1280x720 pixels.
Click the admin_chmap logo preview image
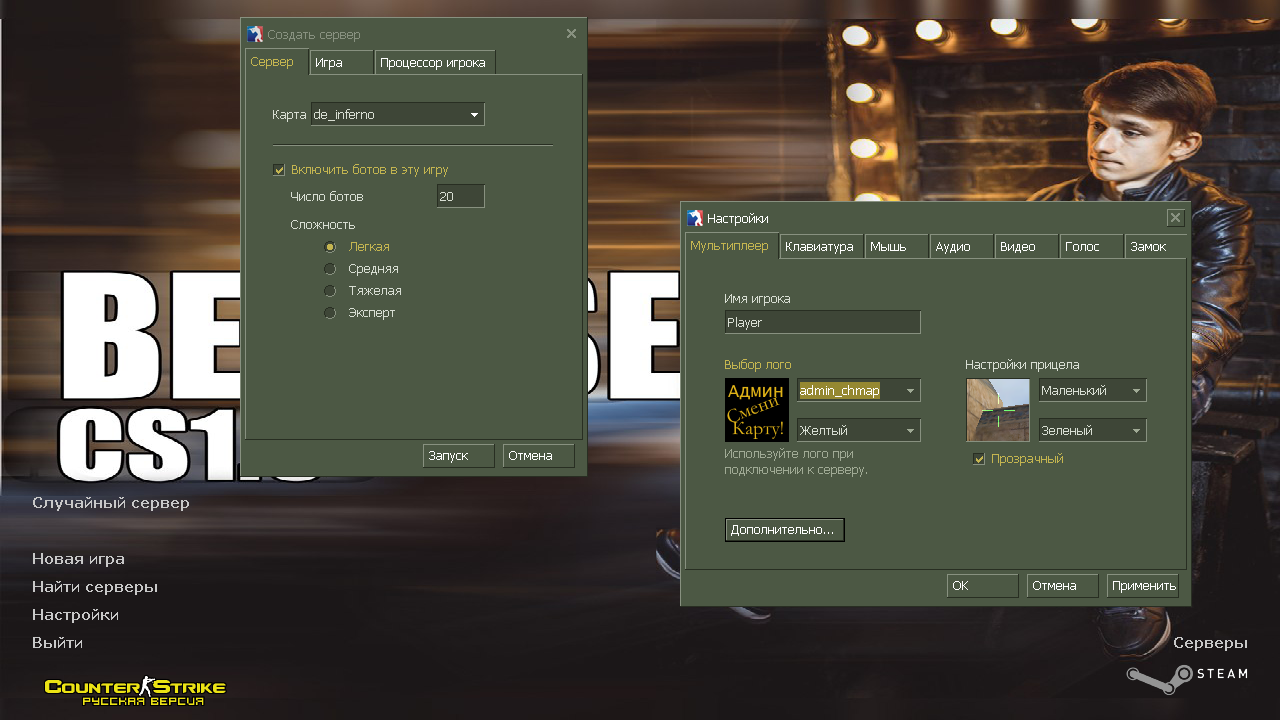coord(756,410)
